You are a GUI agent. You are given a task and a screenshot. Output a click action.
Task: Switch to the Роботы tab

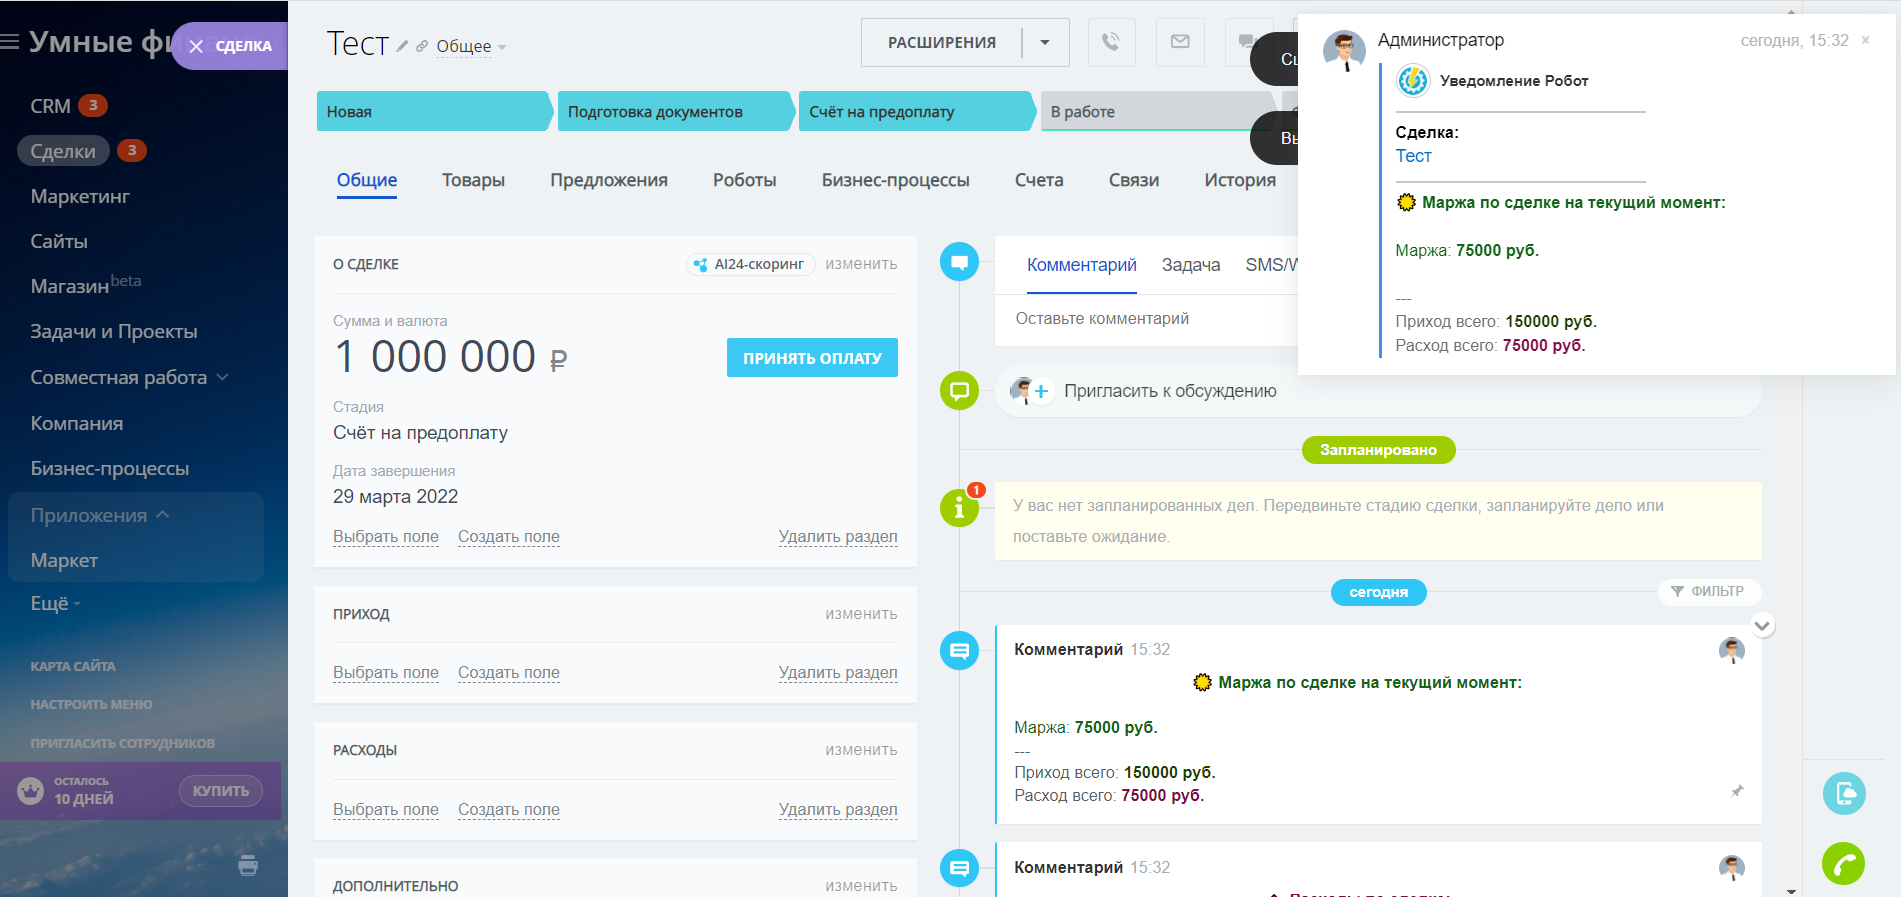pyautogui.click(x=745, y=180)
